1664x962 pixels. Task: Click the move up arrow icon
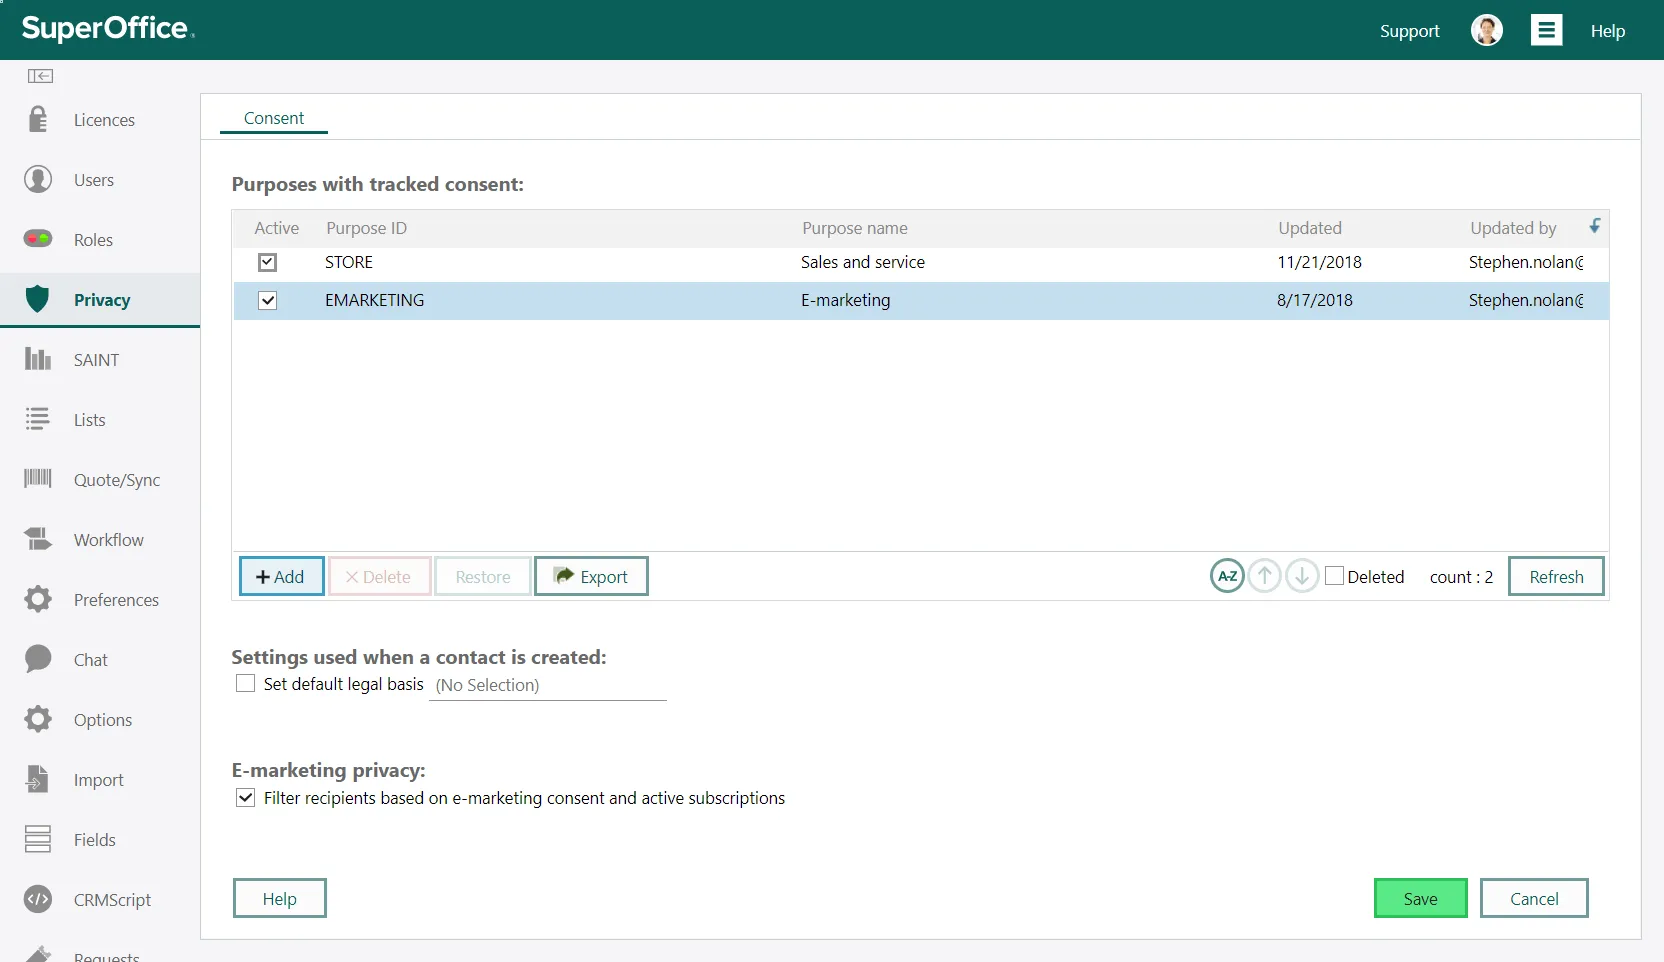coord(1265,576)
